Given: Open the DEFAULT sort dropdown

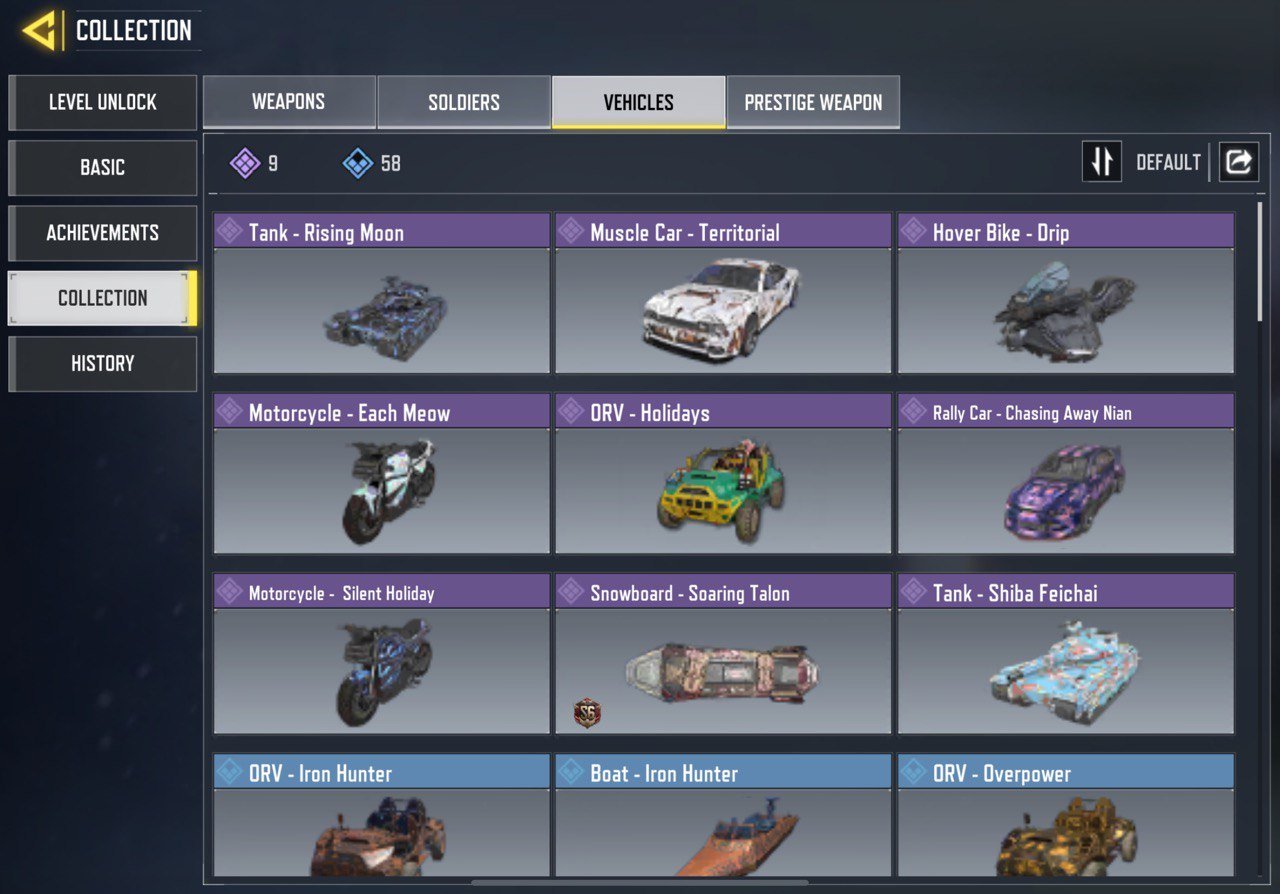Looking at the screenshot, I should coord(1168,162).
